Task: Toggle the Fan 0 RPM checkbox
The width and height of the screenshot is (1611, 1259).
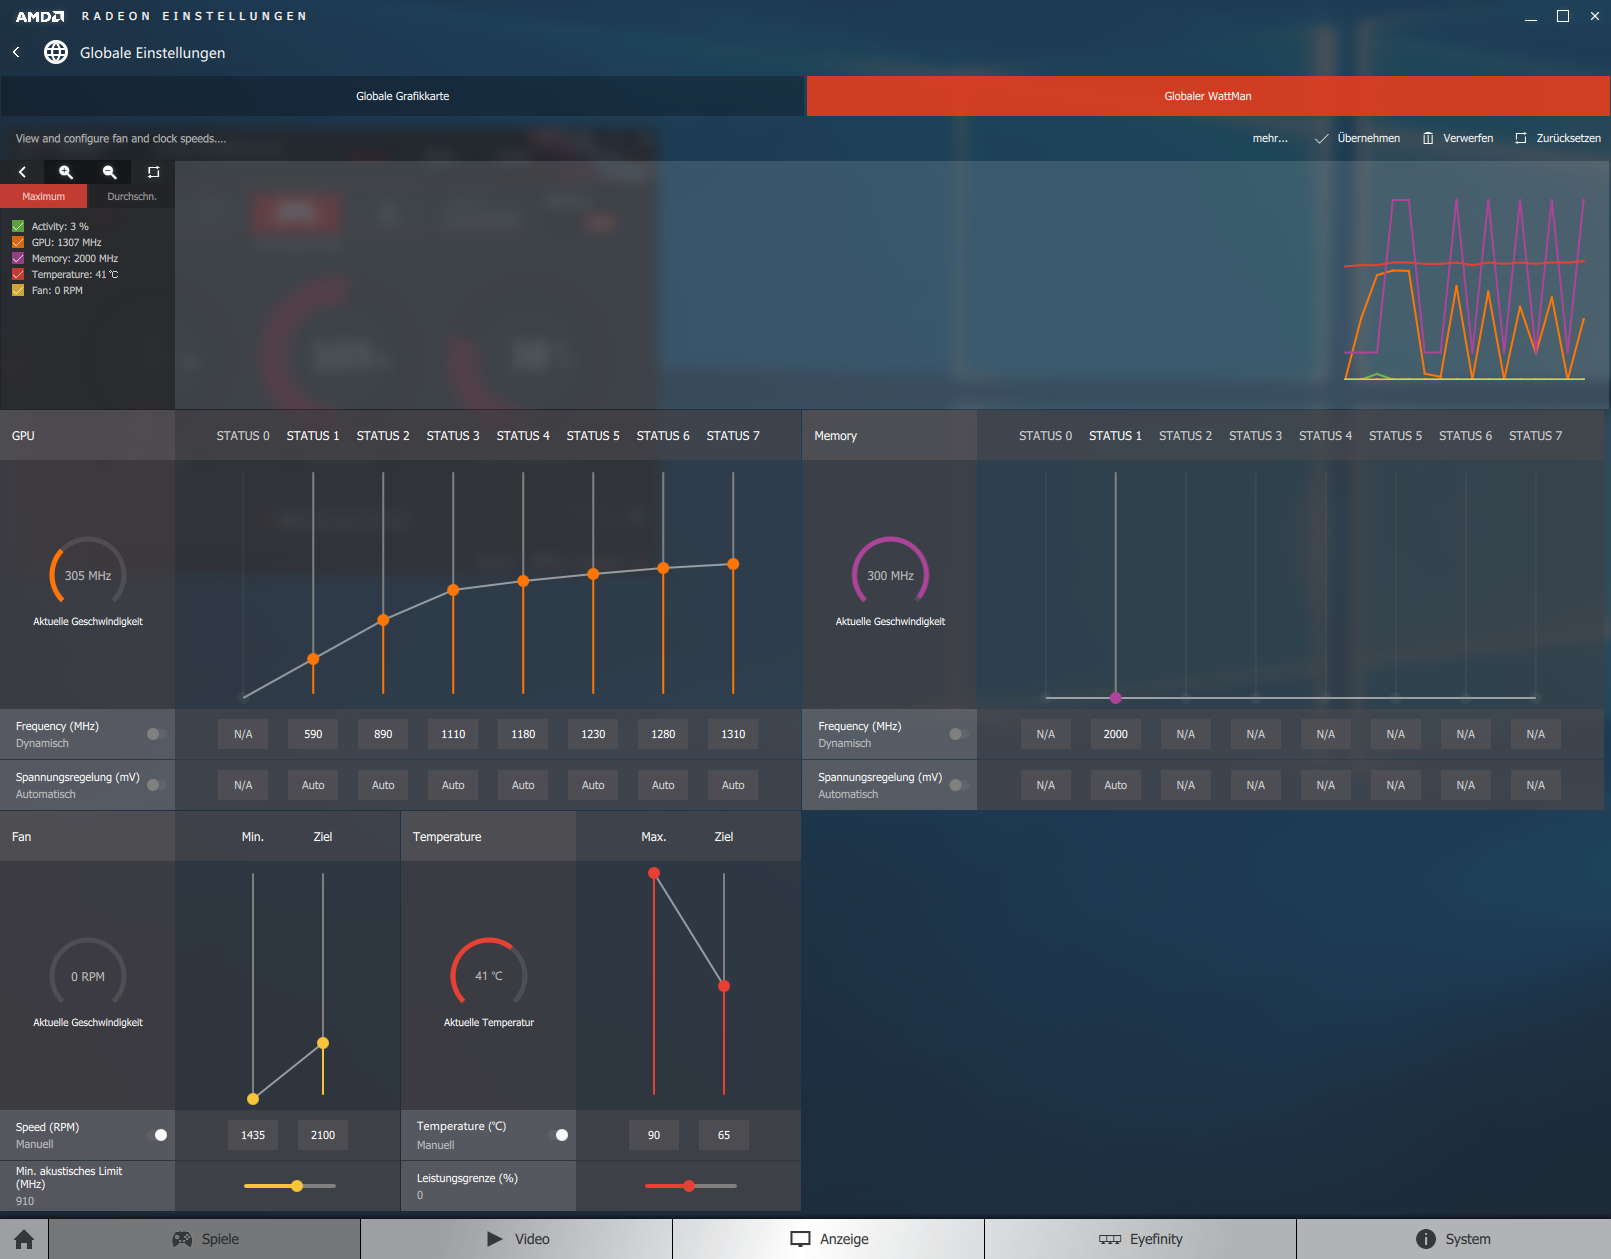Action: pos(18,290)
